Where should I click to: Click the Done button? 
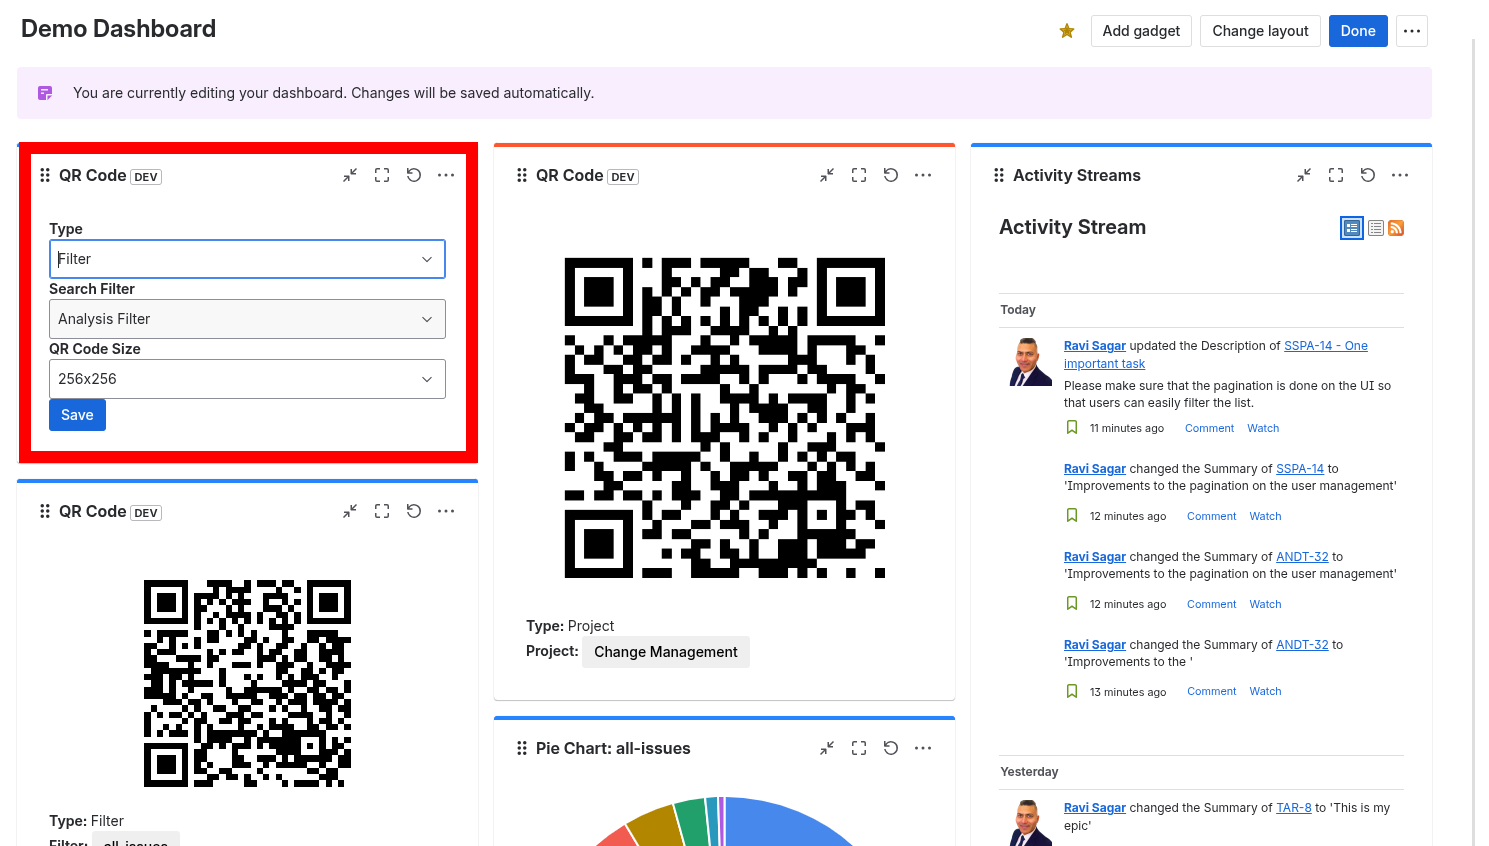pos(1358,31)
